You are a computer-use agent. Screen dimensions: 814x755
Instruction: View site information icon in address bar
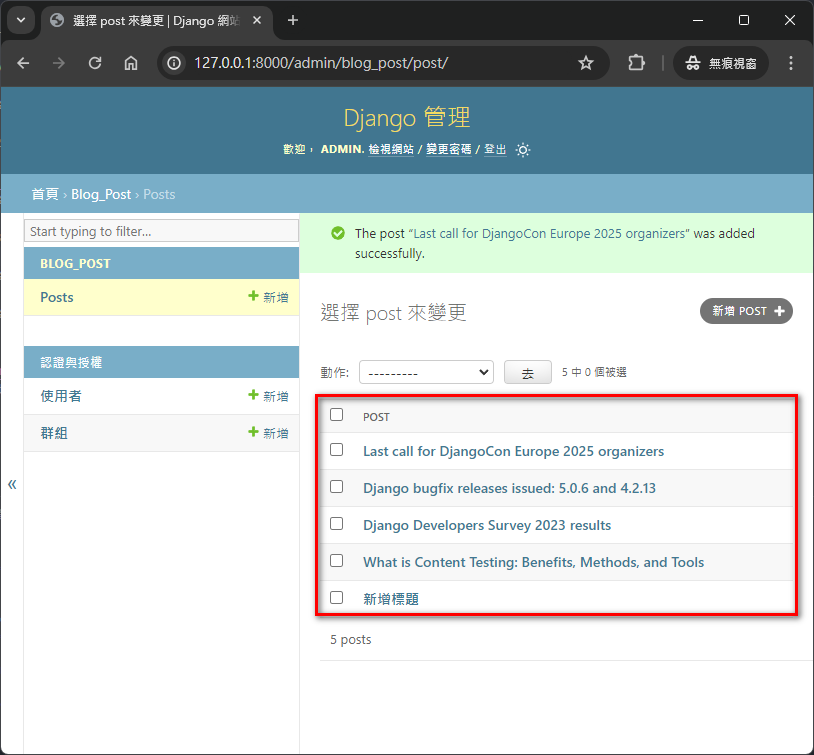(x=174, y=63)
